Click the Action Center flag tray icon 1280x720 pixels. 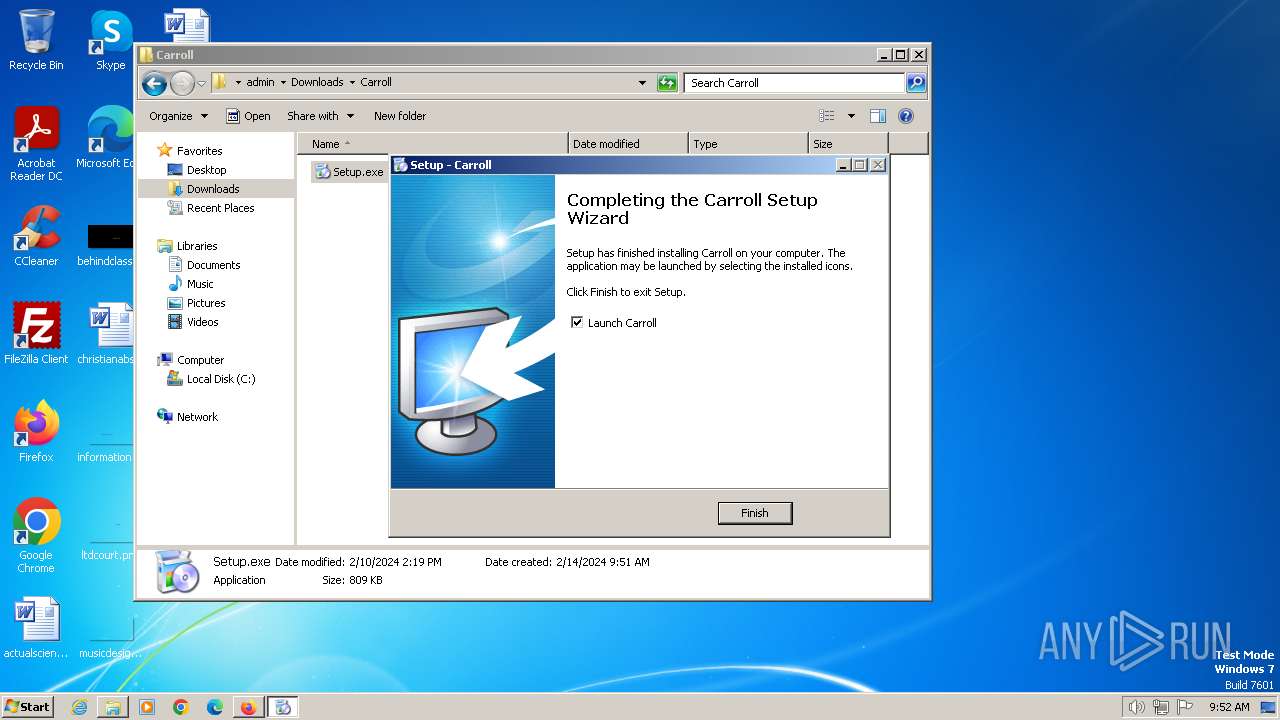1185,707
